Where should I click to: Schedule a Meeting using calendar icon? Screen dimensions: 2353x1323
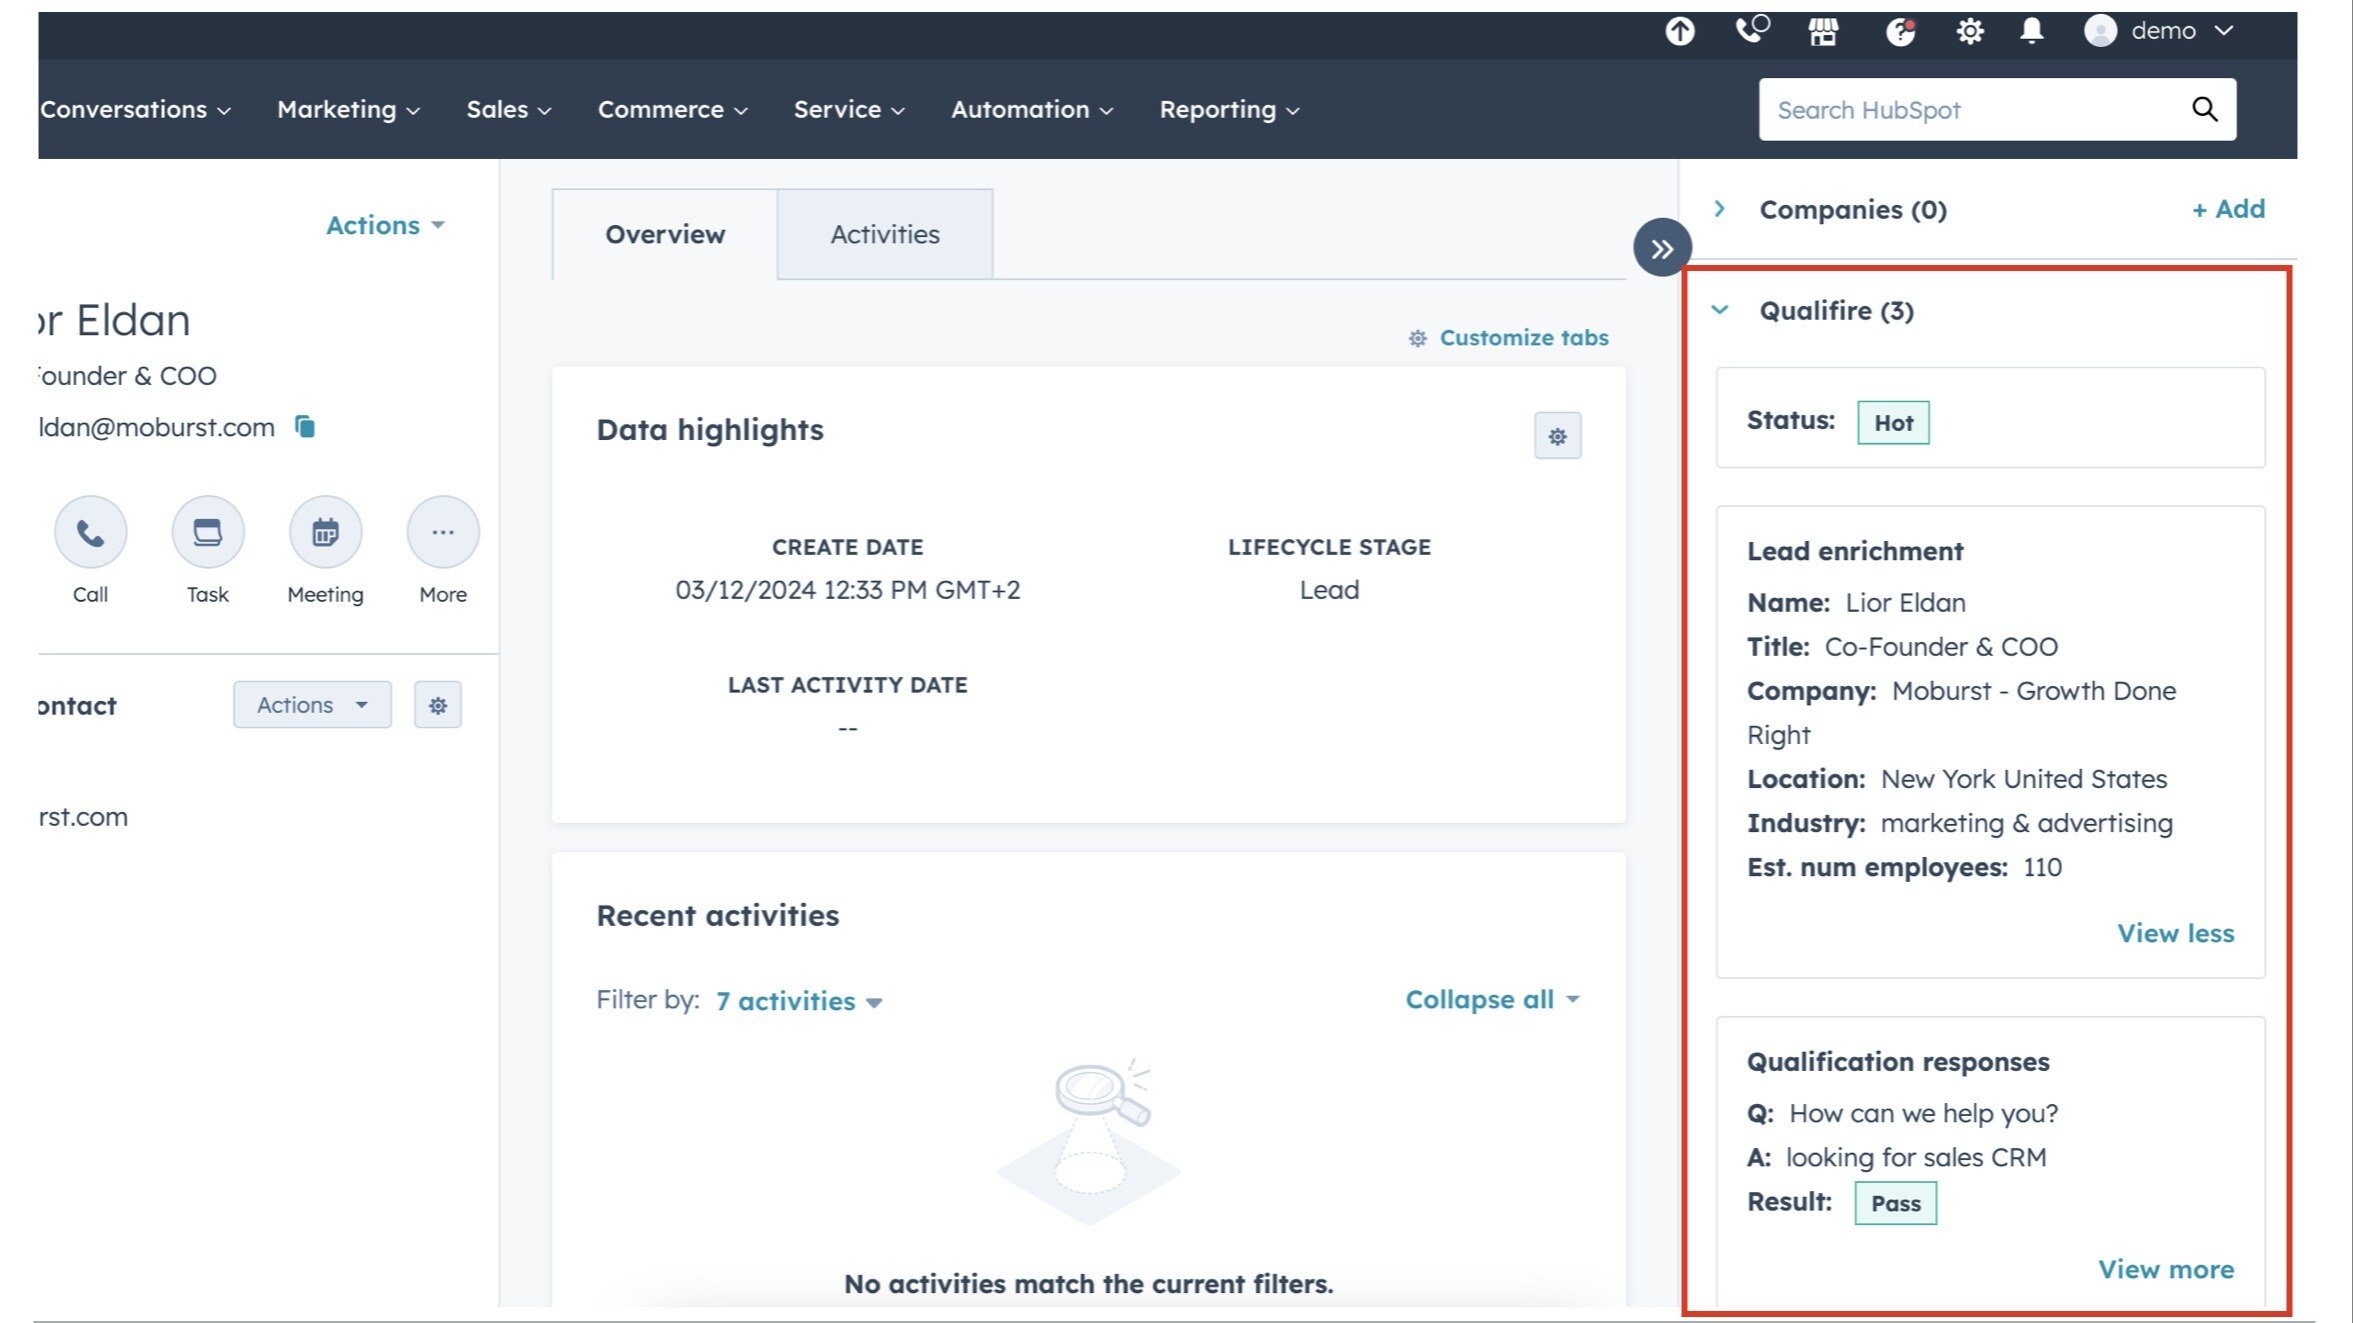[325, 533]
